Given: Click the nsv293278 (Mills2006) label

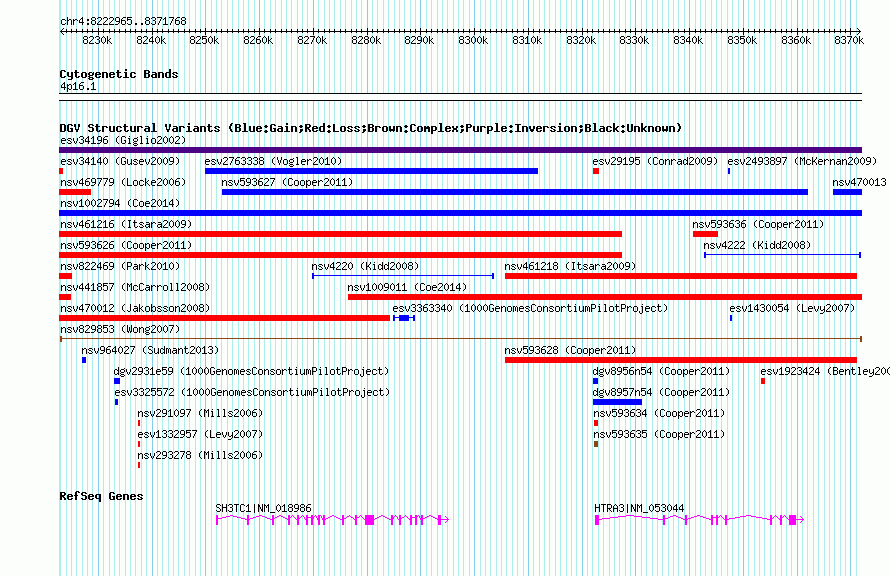Looking at the screenshot, I should pyautogui.click(x=200, y=455).
